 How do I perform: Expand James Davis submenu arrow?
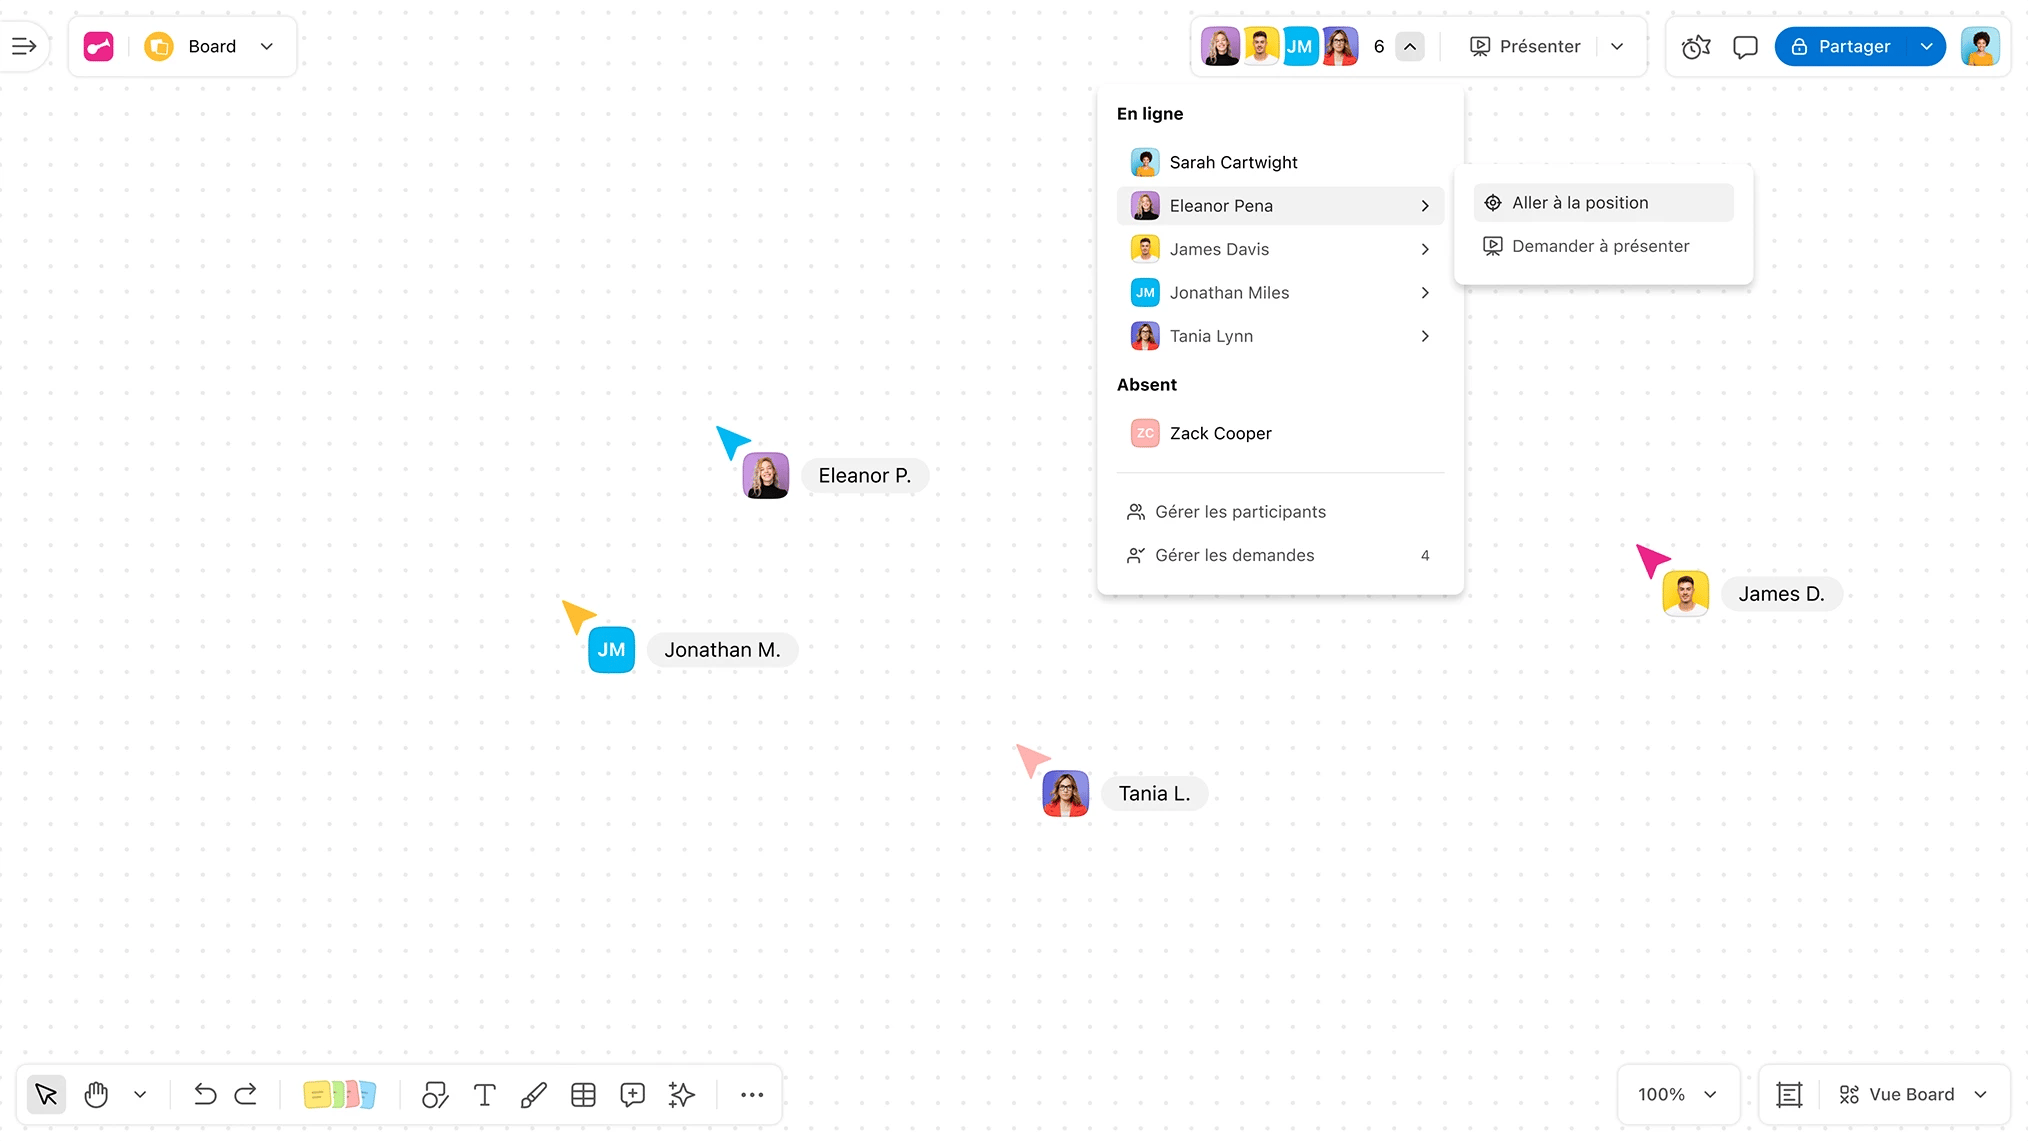[x=1425, y=249]
